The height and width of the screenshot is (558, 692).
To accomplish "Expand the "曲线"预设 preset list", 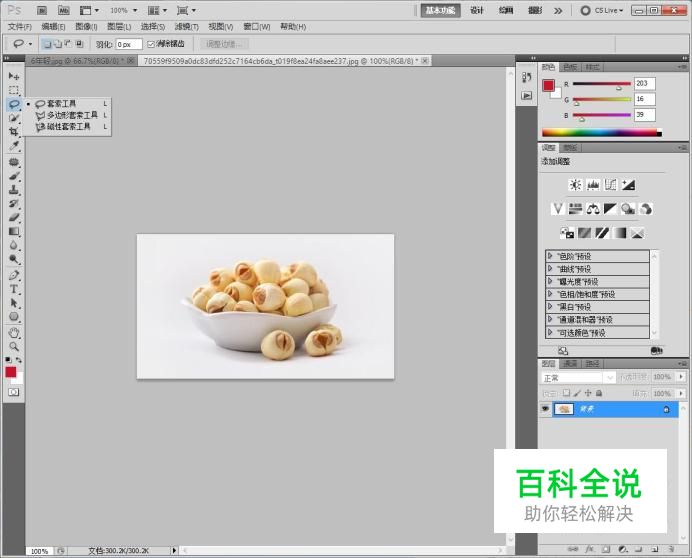I will click(x=551, y=269).
